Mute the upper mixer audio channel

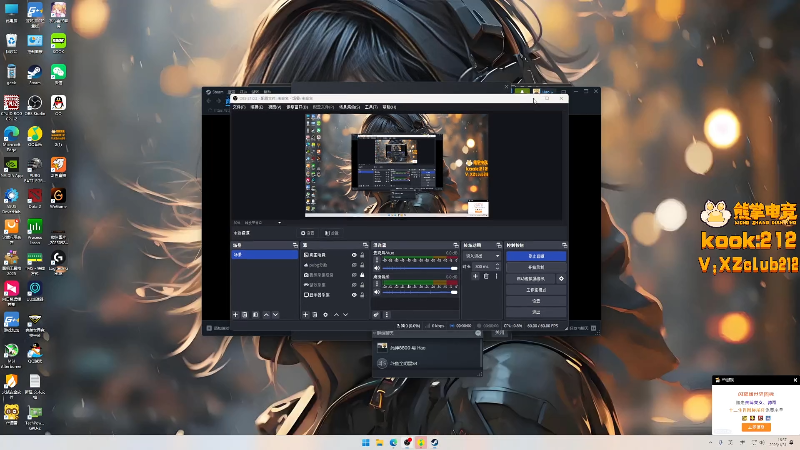[377, 268]
